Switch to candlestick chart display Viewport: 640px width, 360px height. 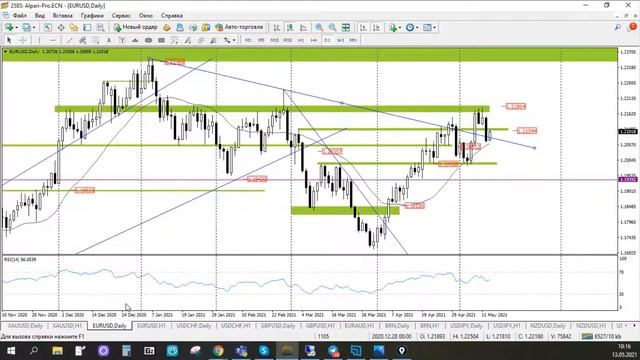pos(290,27)
